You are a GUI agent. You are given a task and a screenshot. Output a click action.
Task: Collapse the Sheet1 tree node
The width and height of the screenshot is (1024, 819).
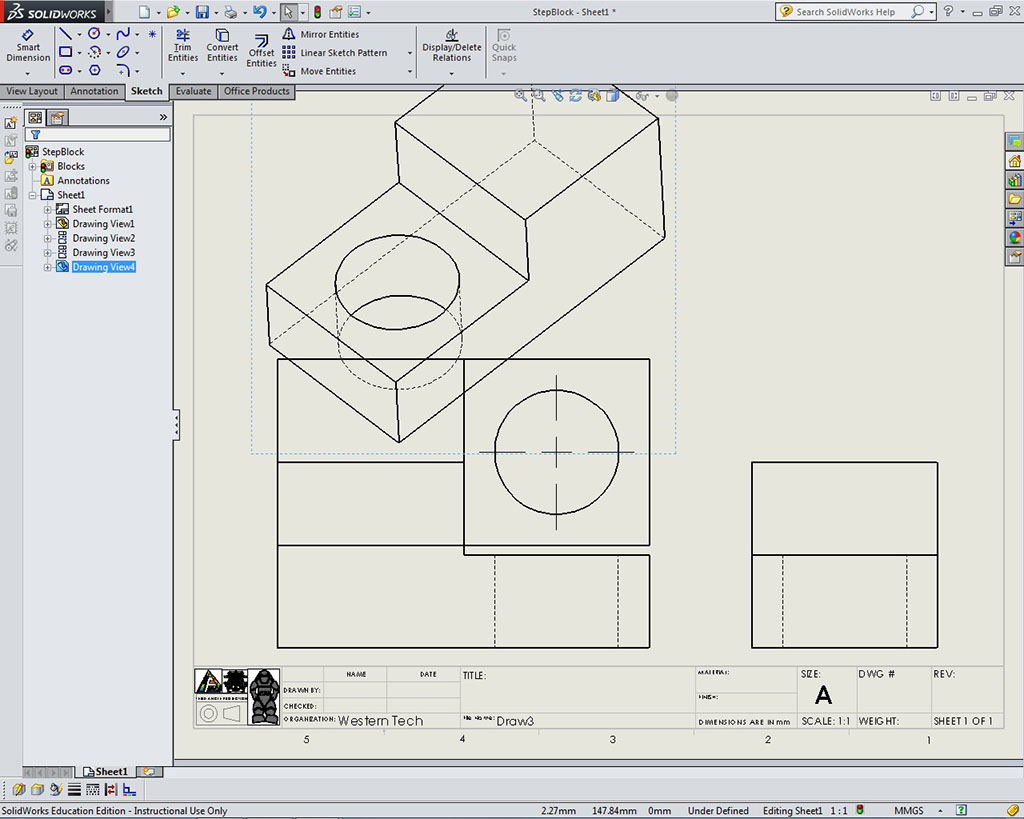tap(33, 195)
